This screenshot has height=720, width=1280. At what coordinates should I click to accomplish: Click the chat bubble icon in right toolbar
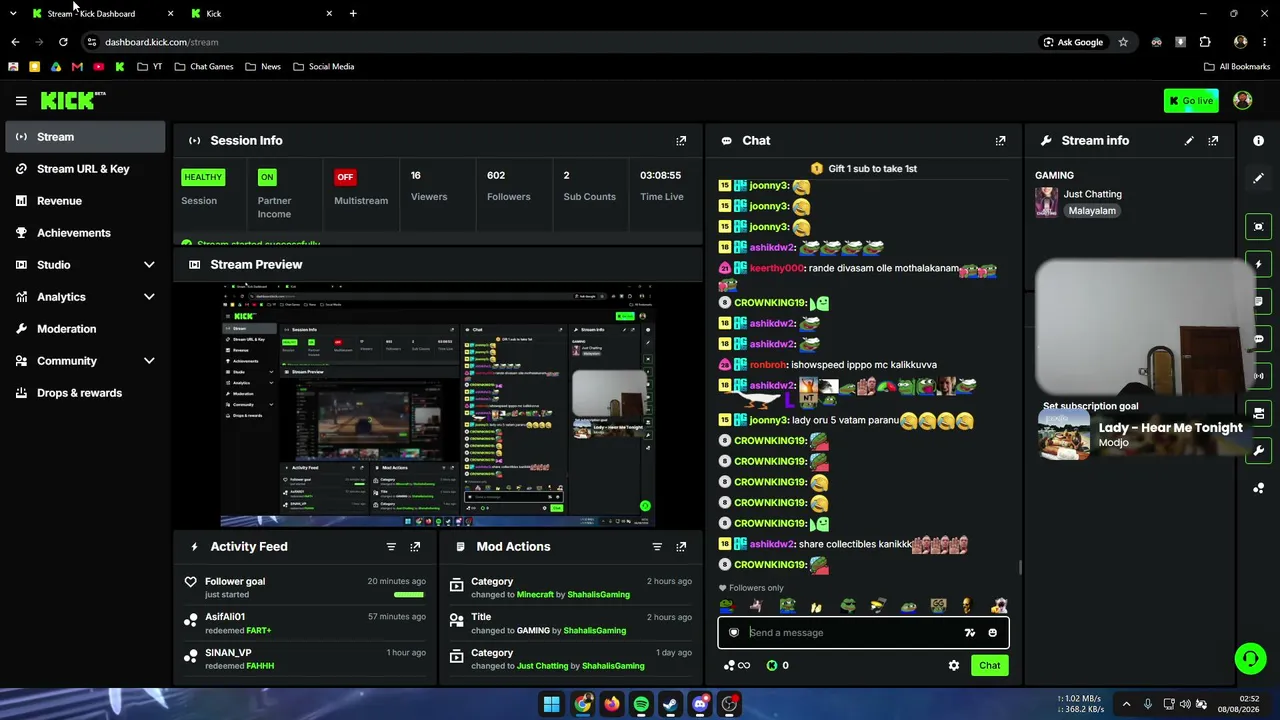point(1258,339)
